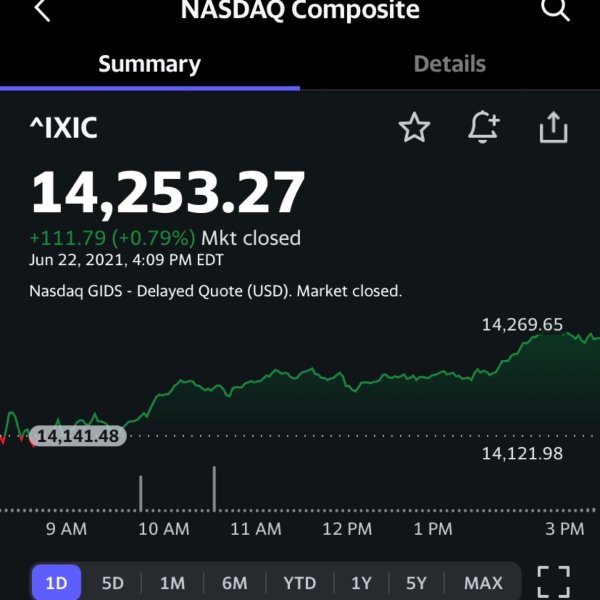Open search with magnifier icon

coord(556,10)
